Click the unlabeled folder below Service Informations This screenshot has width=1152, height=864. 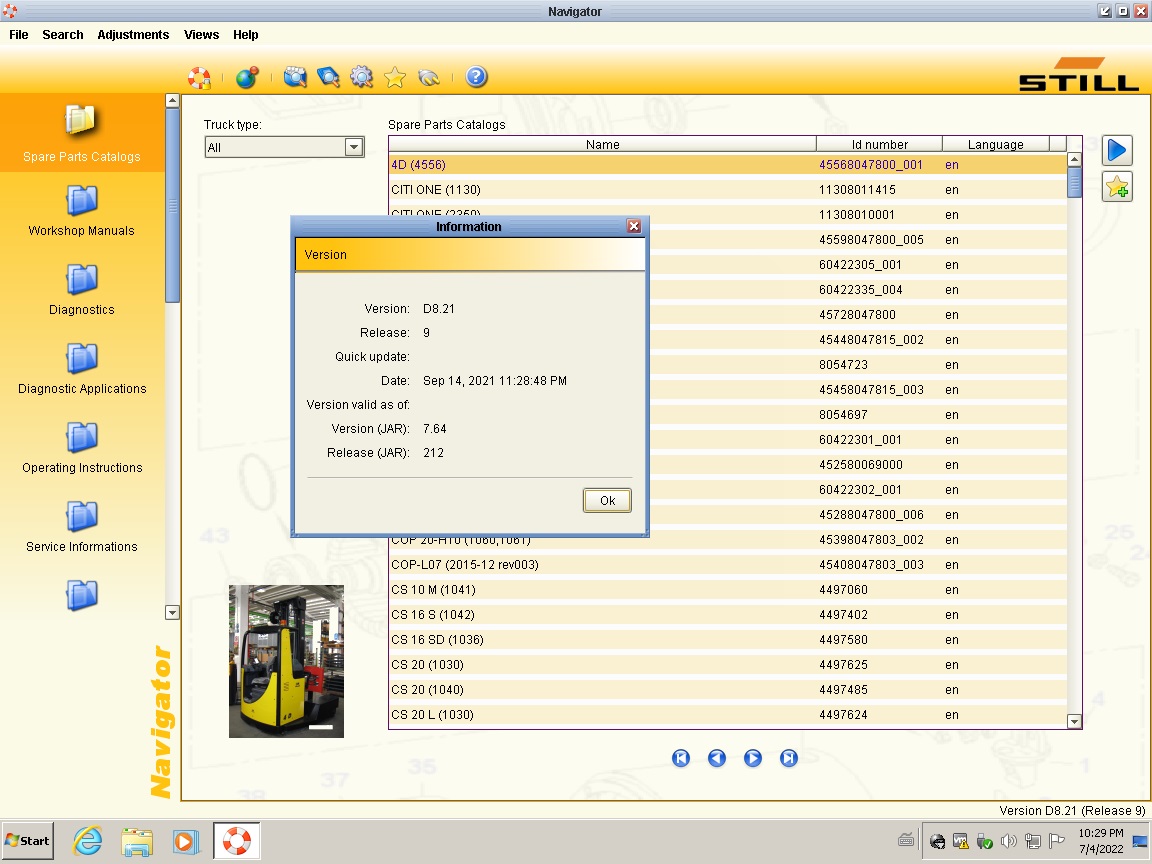point(82,595)
